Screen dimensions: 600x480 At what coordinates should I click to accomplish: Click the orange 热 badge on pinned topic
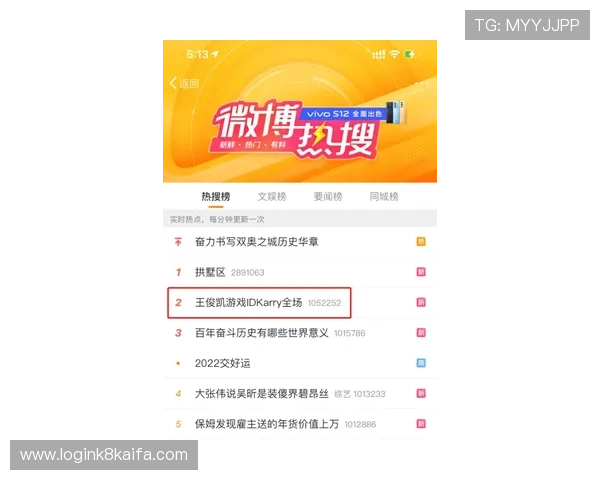(x=421, y=242)
